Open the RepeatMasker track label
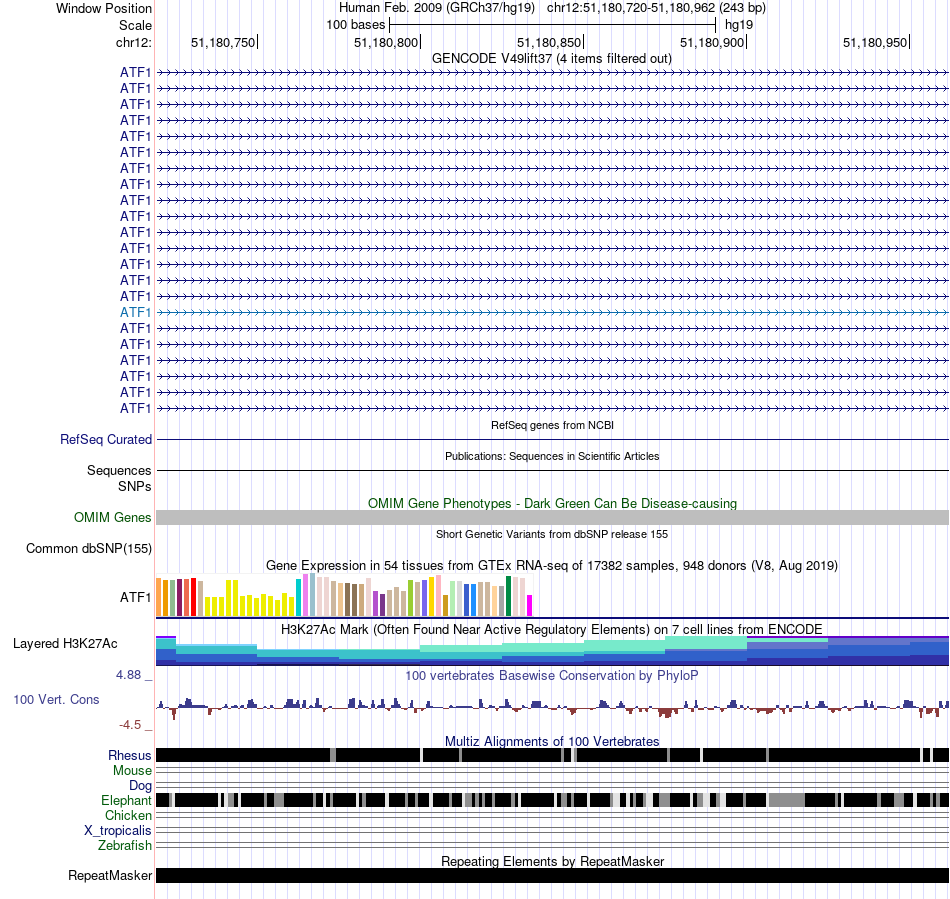Viewport: 950px width, 899px height. click(110, 875)
